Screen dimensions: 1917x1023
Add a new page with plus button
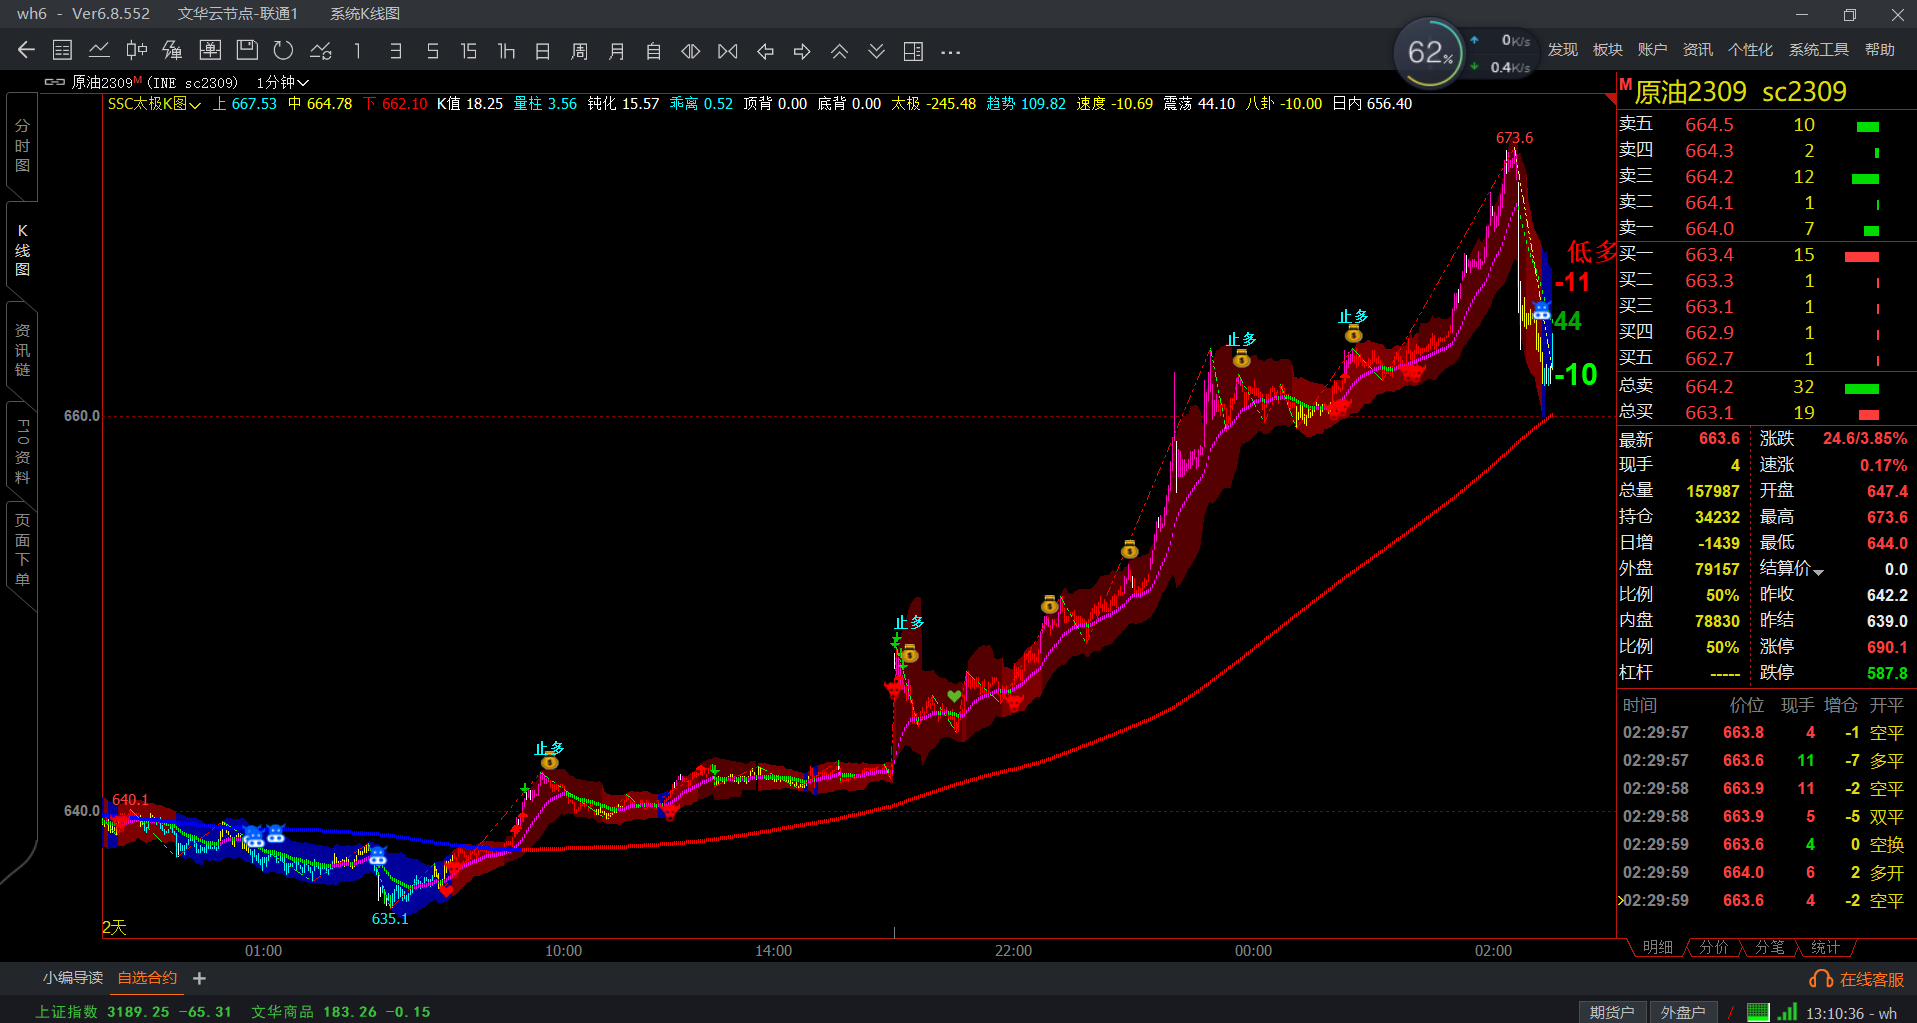point(199,978)
